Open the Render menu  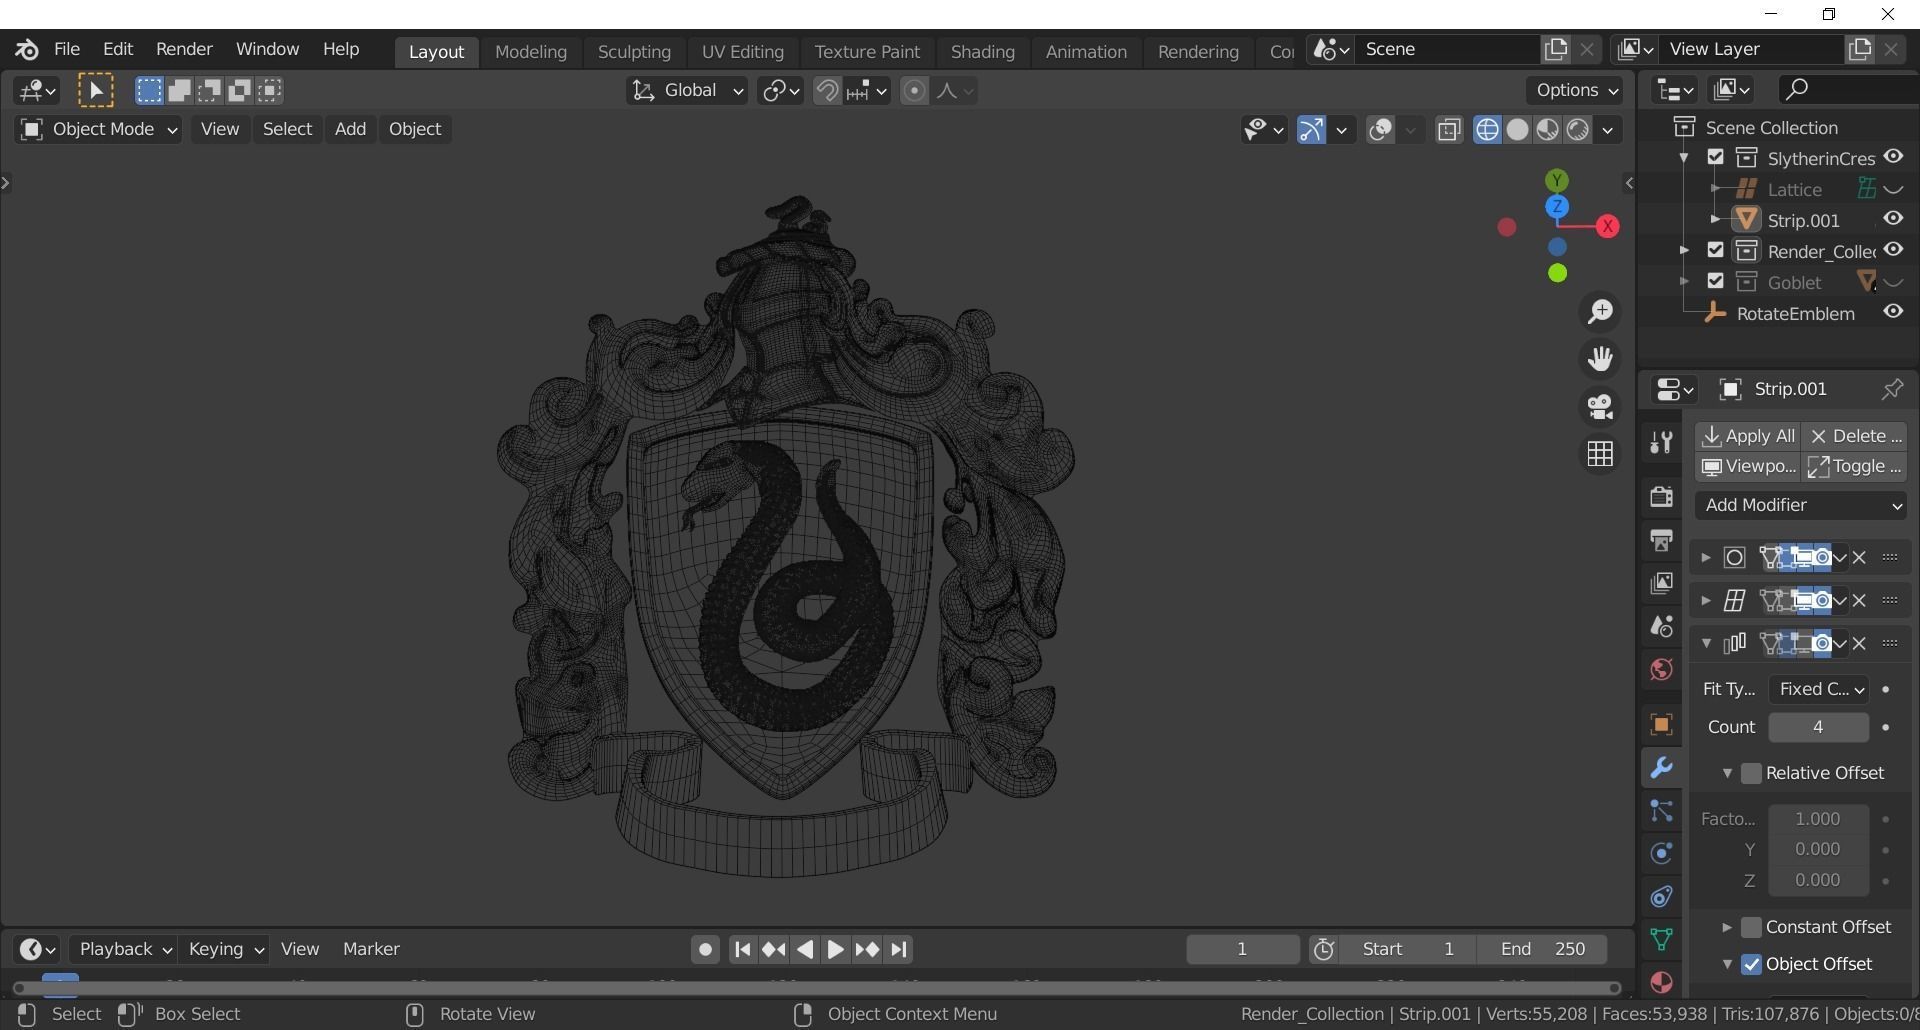click(x=184, y=49)
